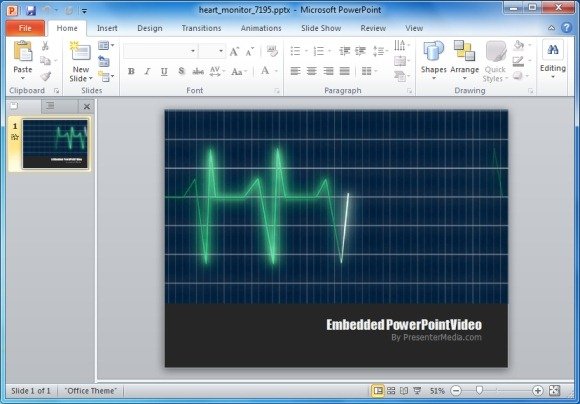Select slide 1 thumbnail
The width and height of the screenshot is (580, 404).
tap(55, 144)
